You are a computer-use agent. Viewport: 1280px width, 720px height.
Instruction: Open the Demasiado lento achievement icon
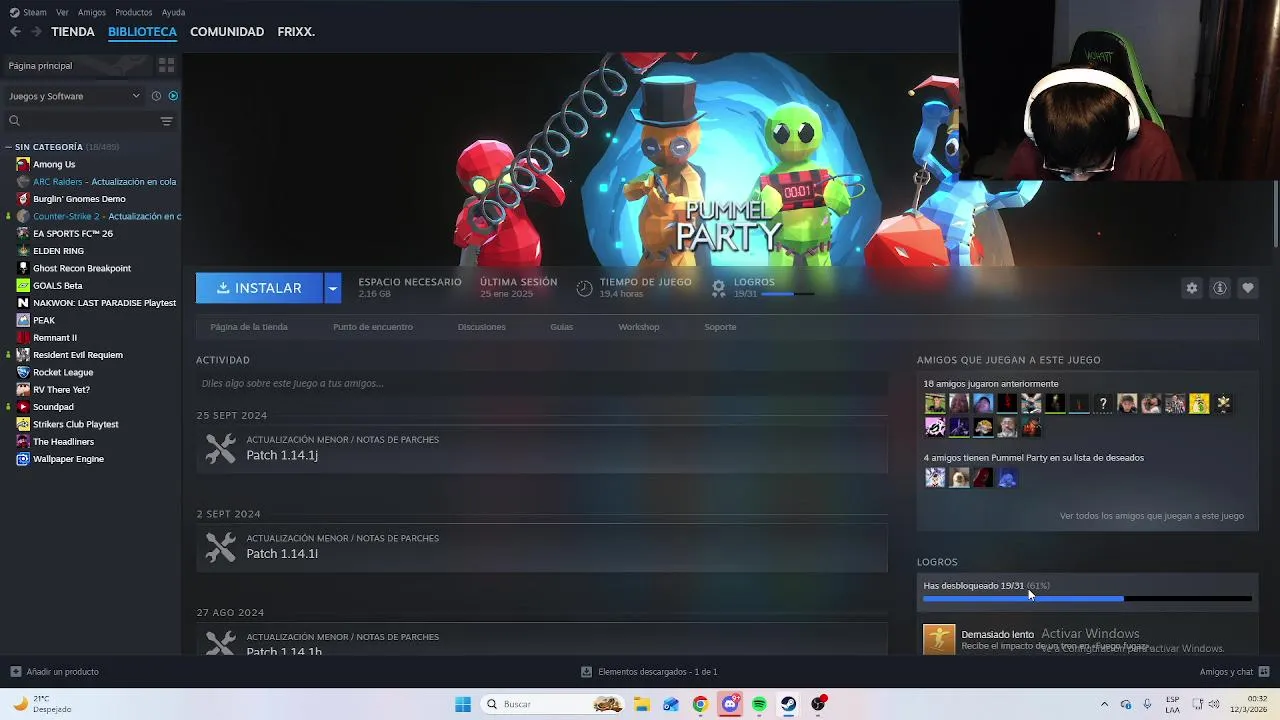(x=939, y=639)
